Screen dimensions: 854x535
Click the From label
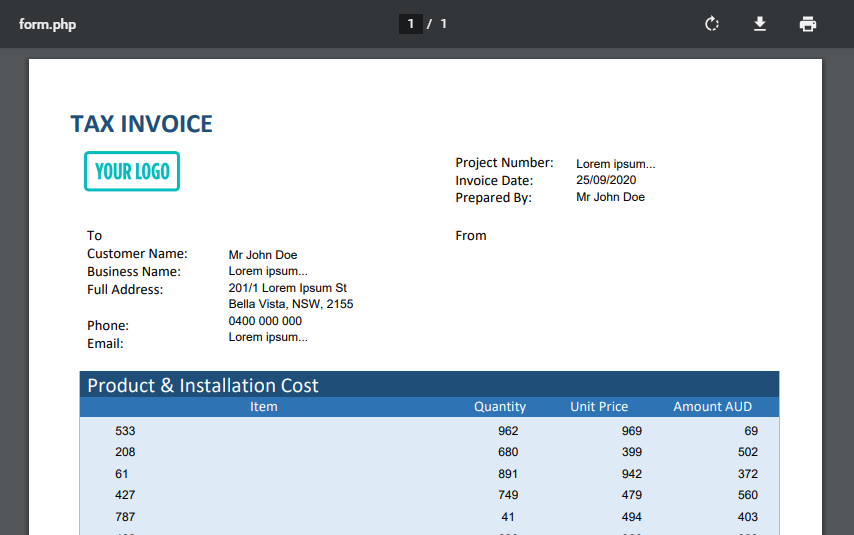(x=471, y=236)
